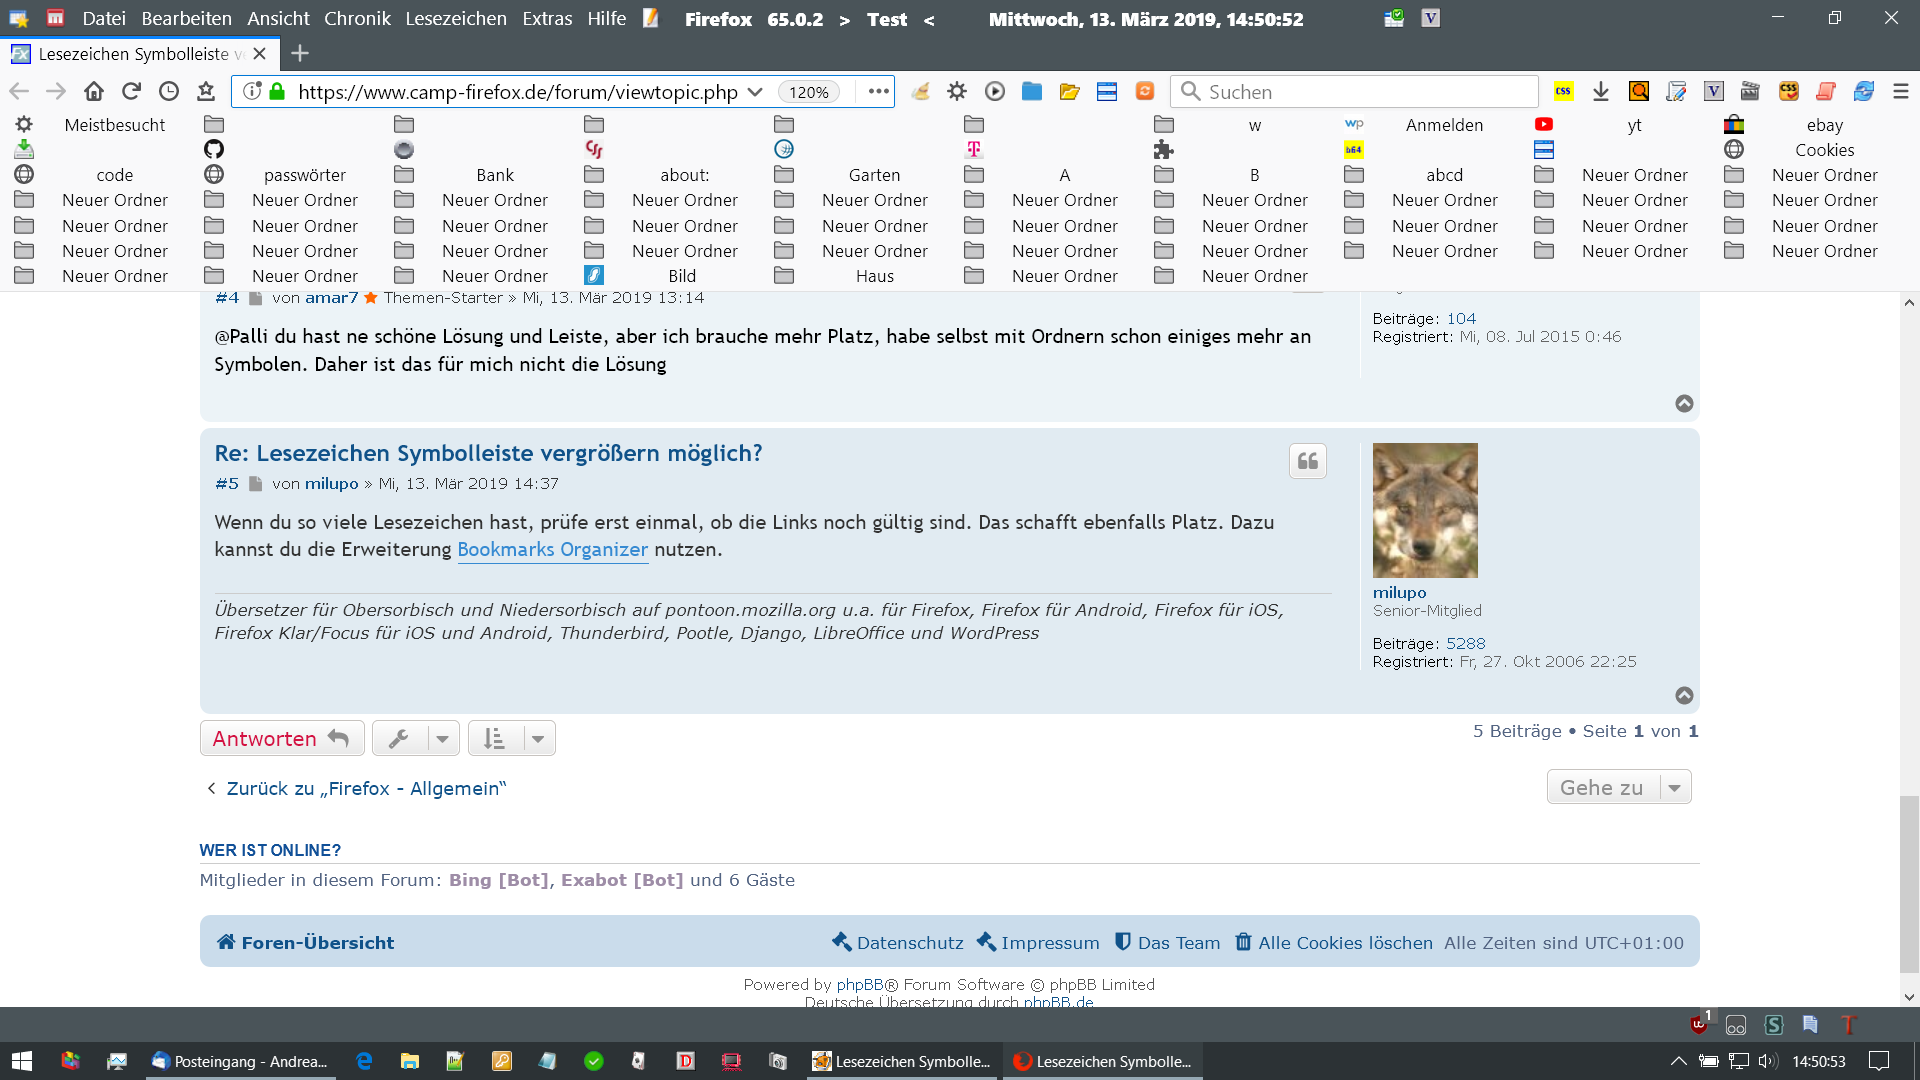The width and height of the screenshot is (1920, 1080).
Task: Click the quote button on post #5
Action: click(x=1307, y=461)
